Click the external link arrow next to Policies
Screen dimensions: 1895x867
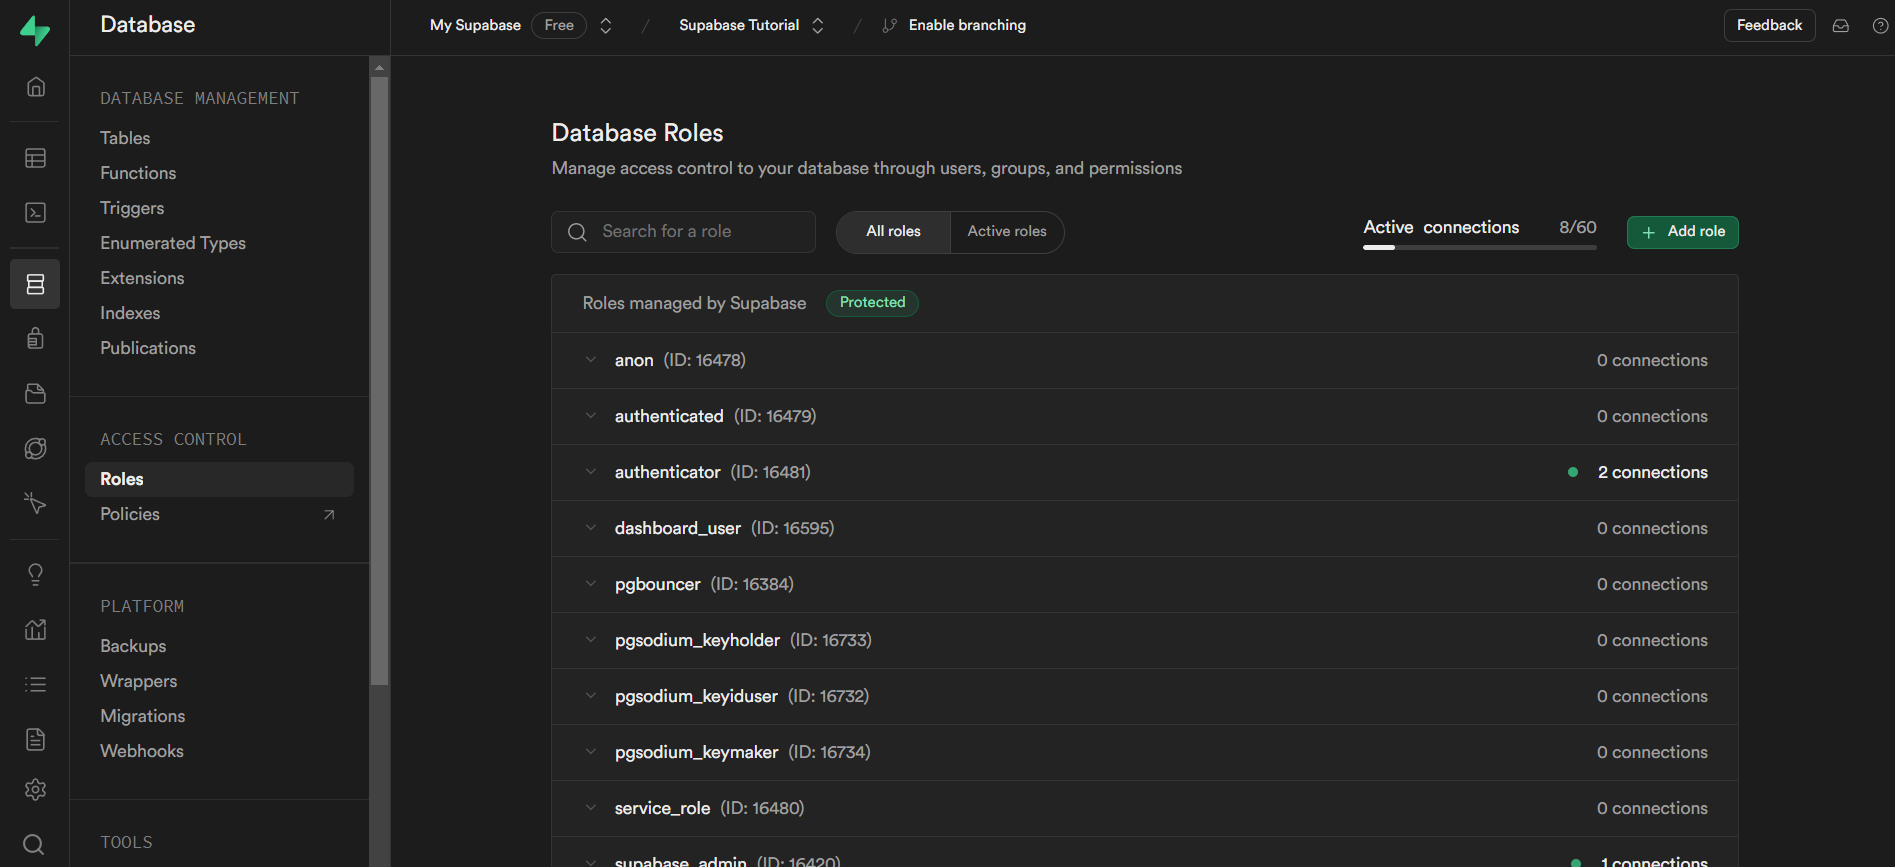click(x=329, y=514)
